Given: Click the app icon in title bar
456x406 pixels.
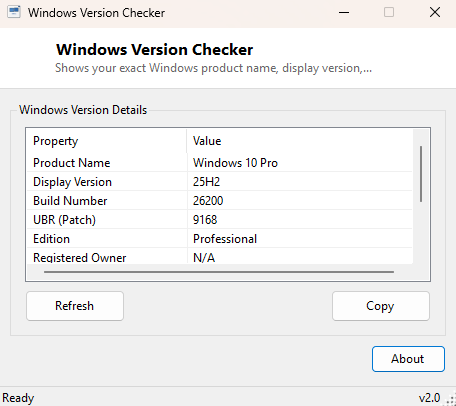Looking at the screenshot, I should [14, 12].
